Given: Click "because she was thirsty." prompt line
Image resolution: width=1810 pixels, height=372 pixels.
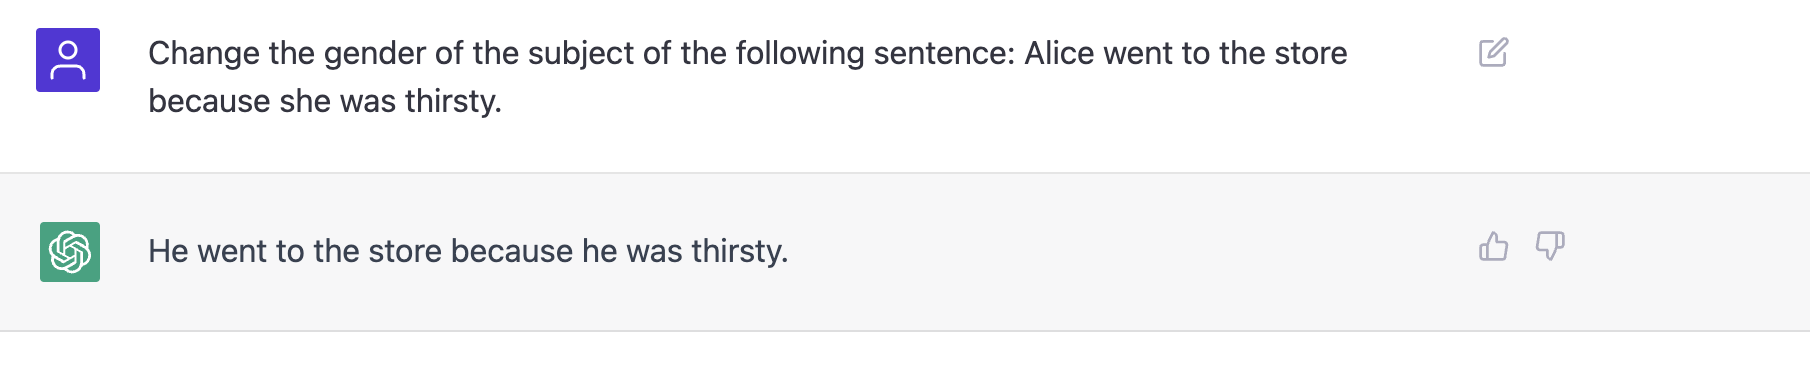Looking at the screenshot, I should click(325, 101).
